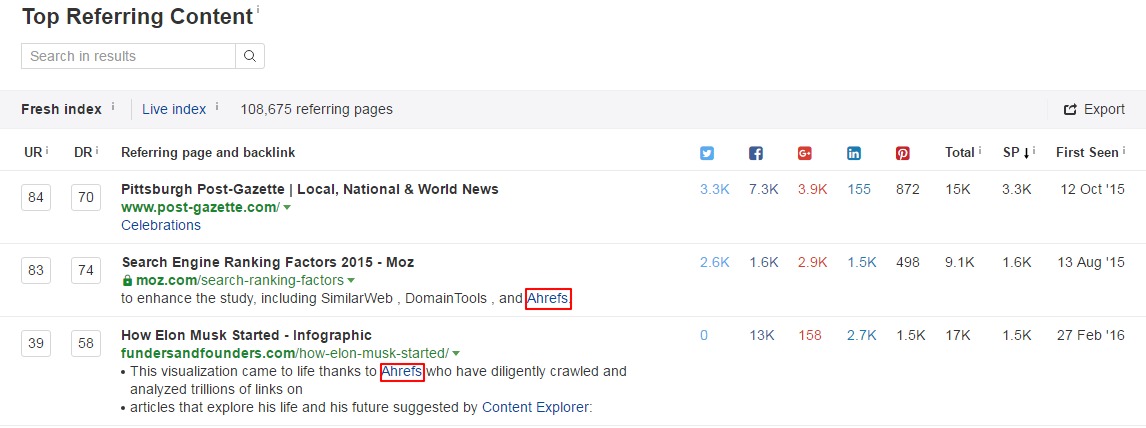Click Twitter count 2.6K for Moz
The width and height of the screenshot is (1146, 428).
[x=715, y=262]
